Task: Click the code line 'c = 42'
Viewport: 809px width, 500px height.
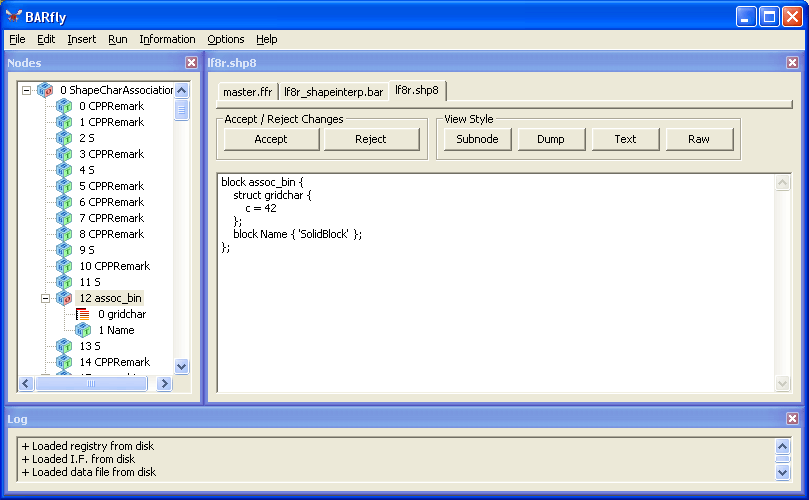Action: (x=261, y=208)
